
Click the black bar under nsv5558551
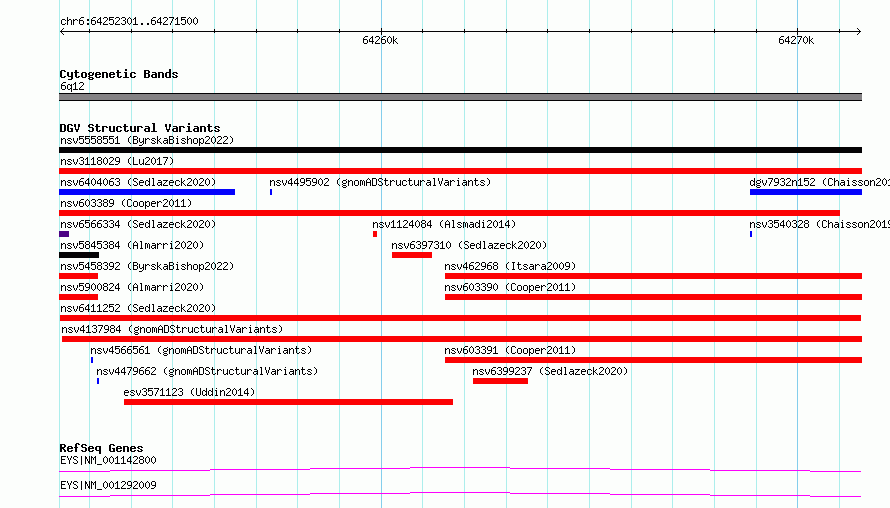(x=460, y=150)
